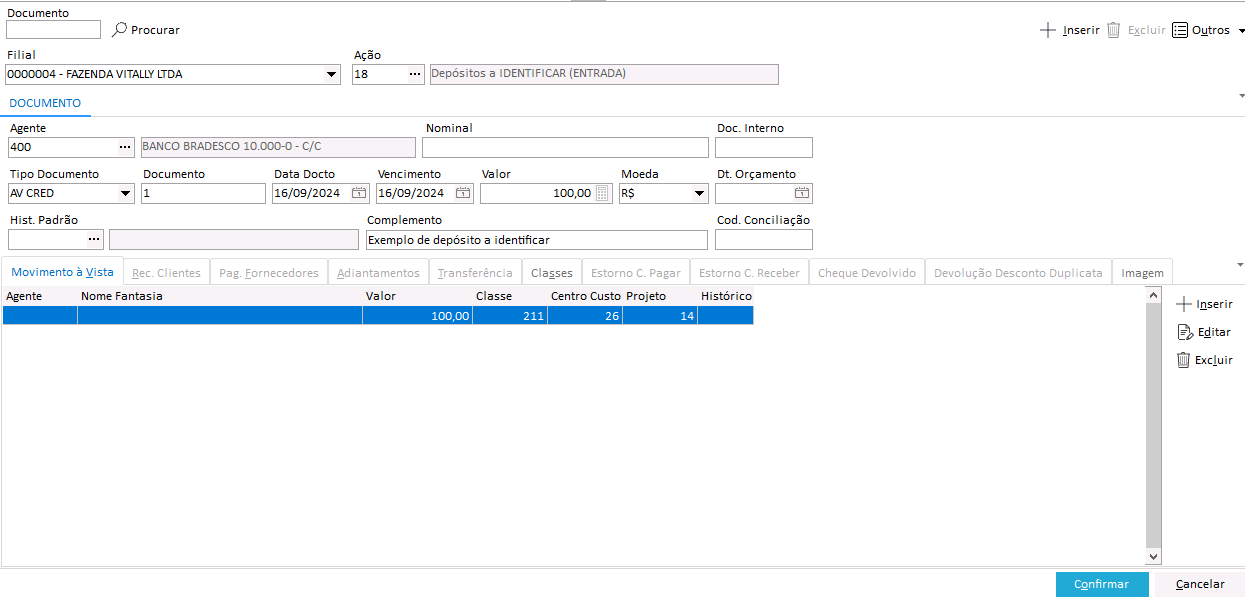Open the Vencimento calendar picker
1245x600 pixels.
click(463, 193)
